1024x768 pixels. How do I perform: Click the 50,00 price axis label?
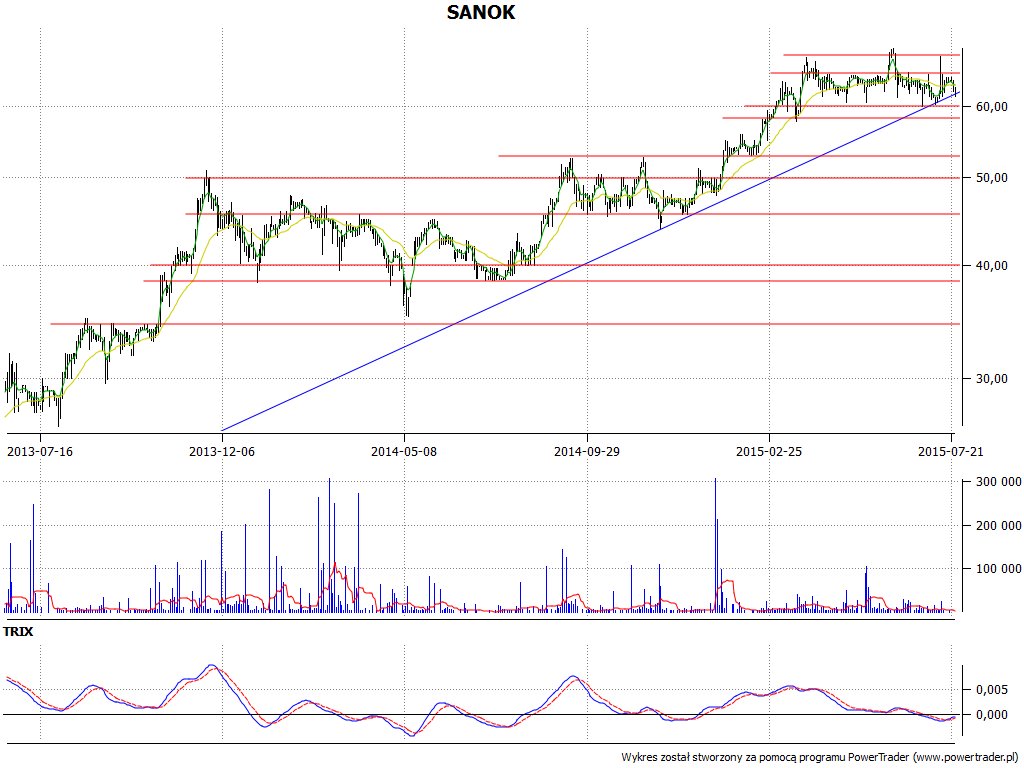tap(991, 178)
